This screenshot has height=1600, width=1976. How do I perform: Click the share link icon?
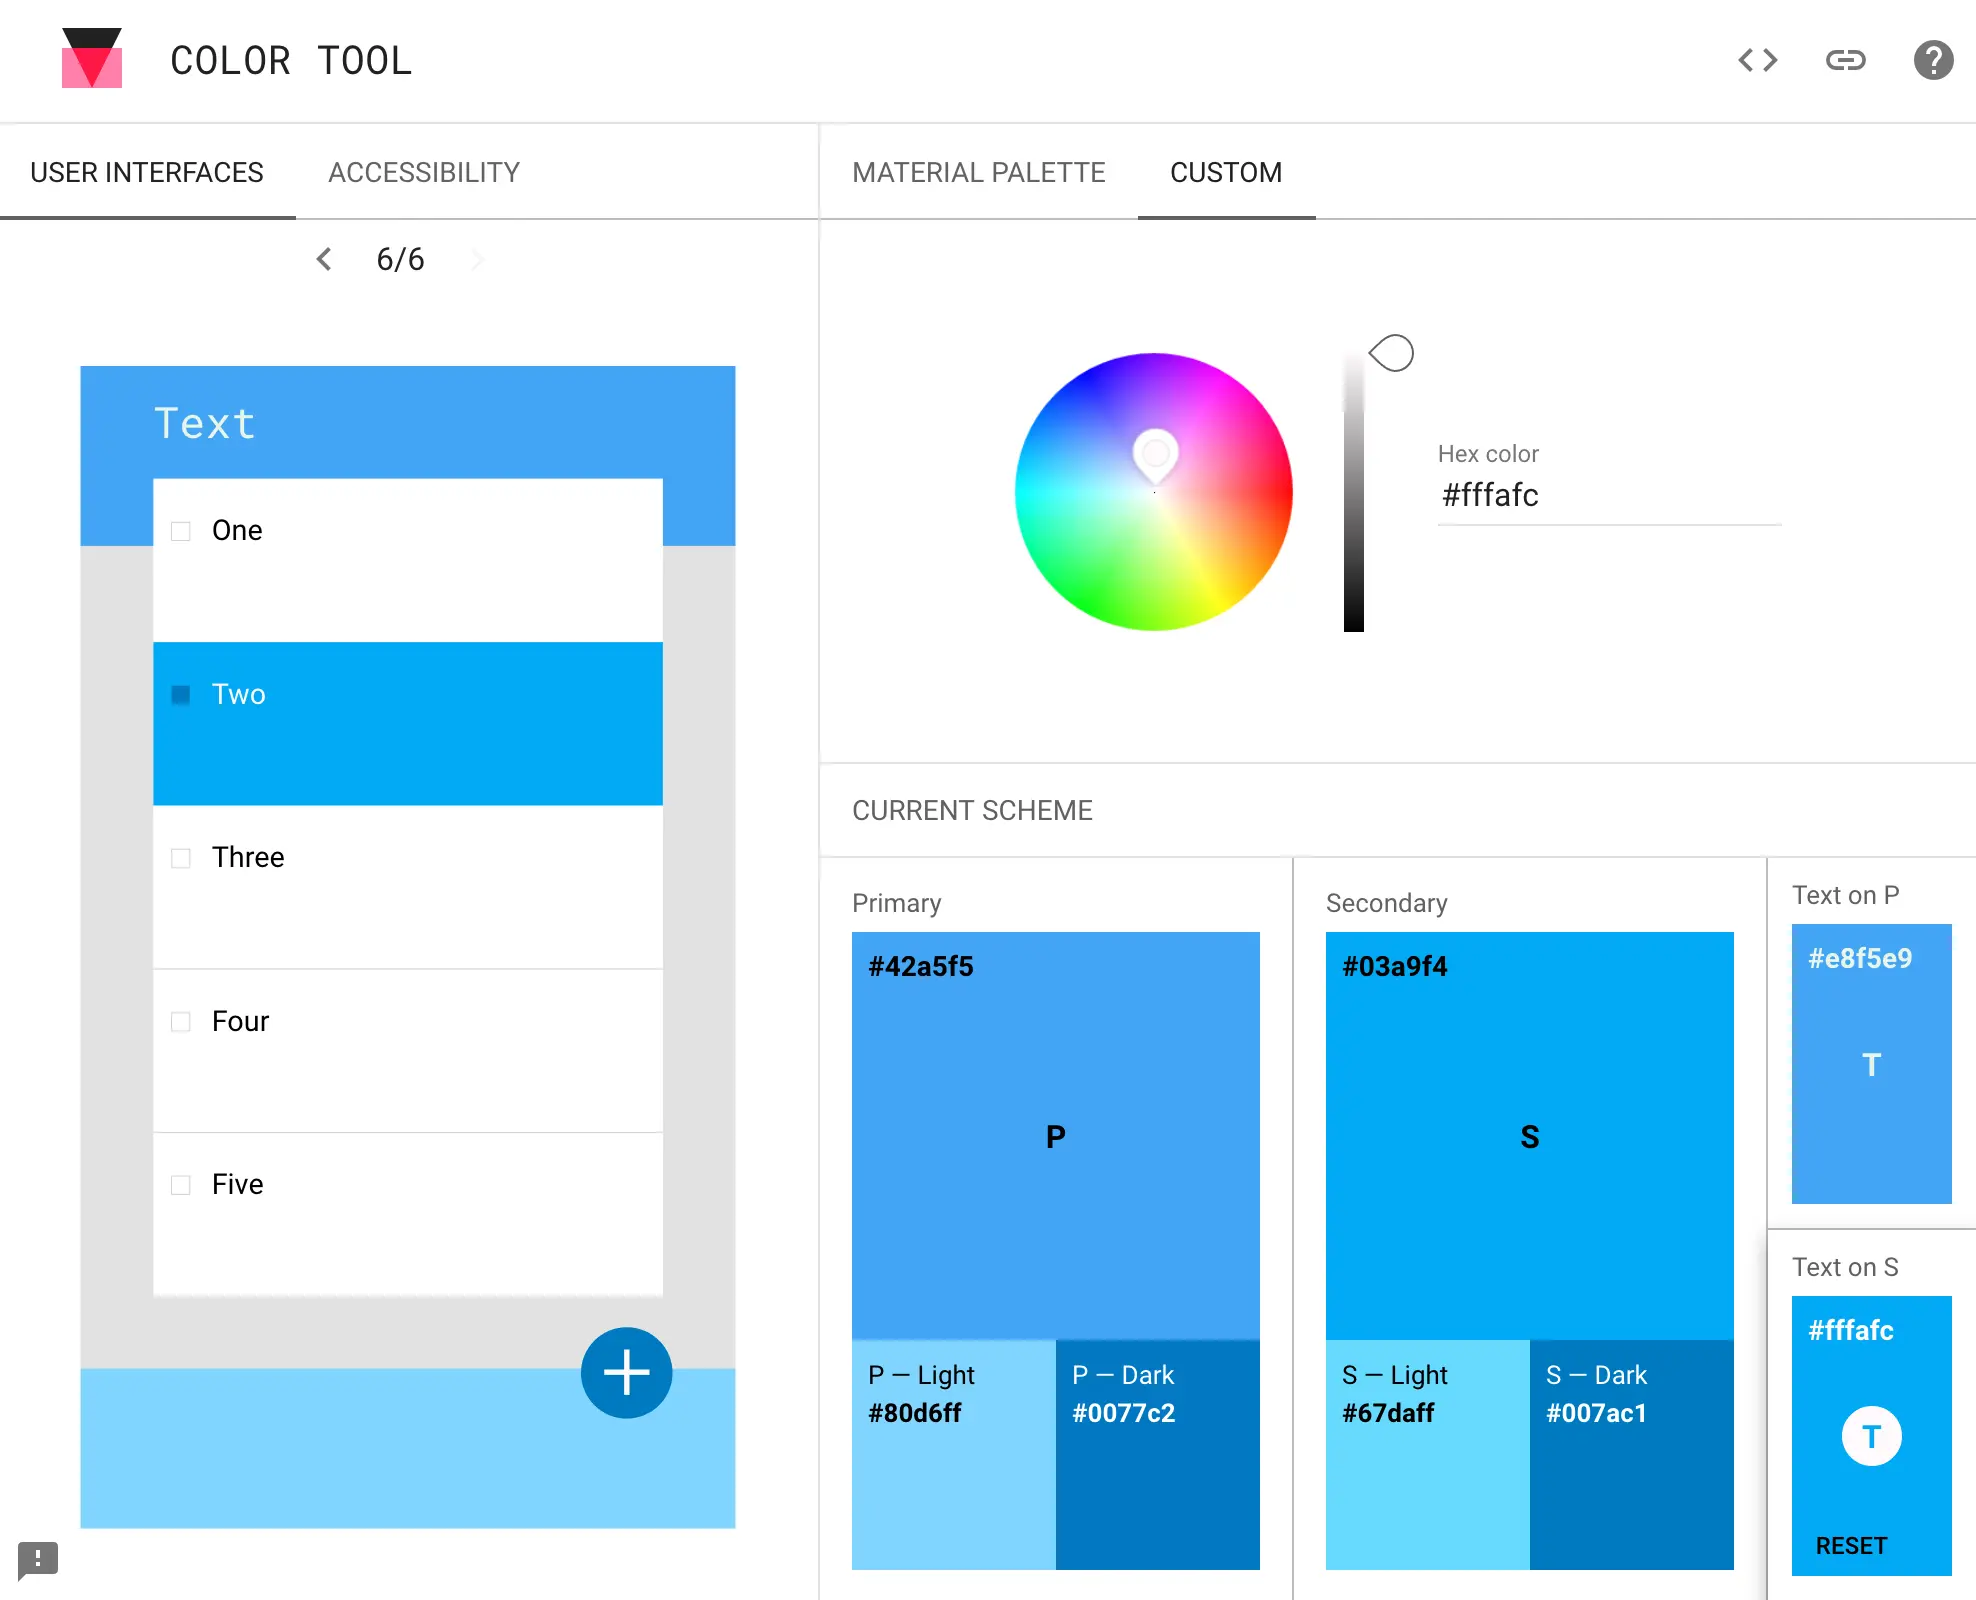click(x=1845, y=60)
